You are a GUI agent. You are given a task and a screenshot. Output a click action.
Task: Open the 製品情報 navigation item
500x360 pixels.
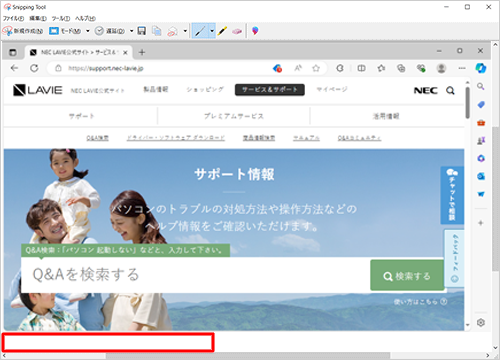(156, 89)
